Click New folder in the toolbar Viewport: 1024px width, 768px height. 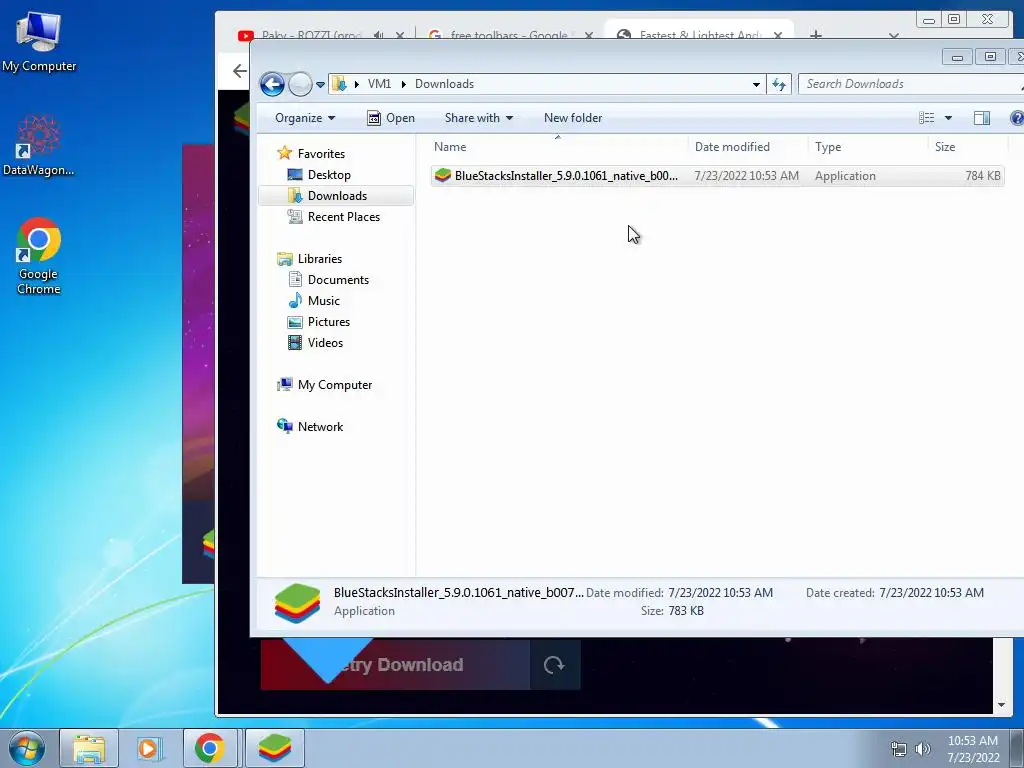(573, 118)
